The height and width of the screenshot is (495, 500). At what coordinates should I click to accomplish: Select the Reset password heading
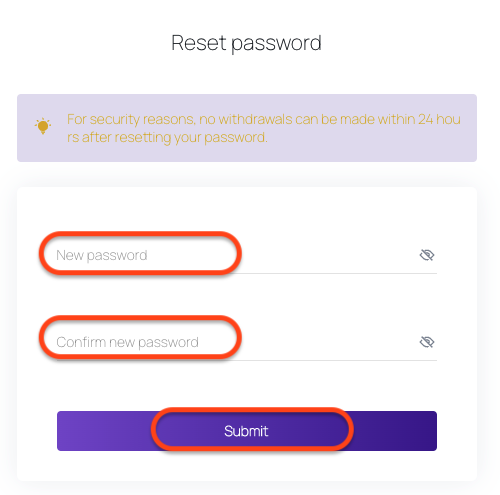pyautogui.click(x=246, y=43)
